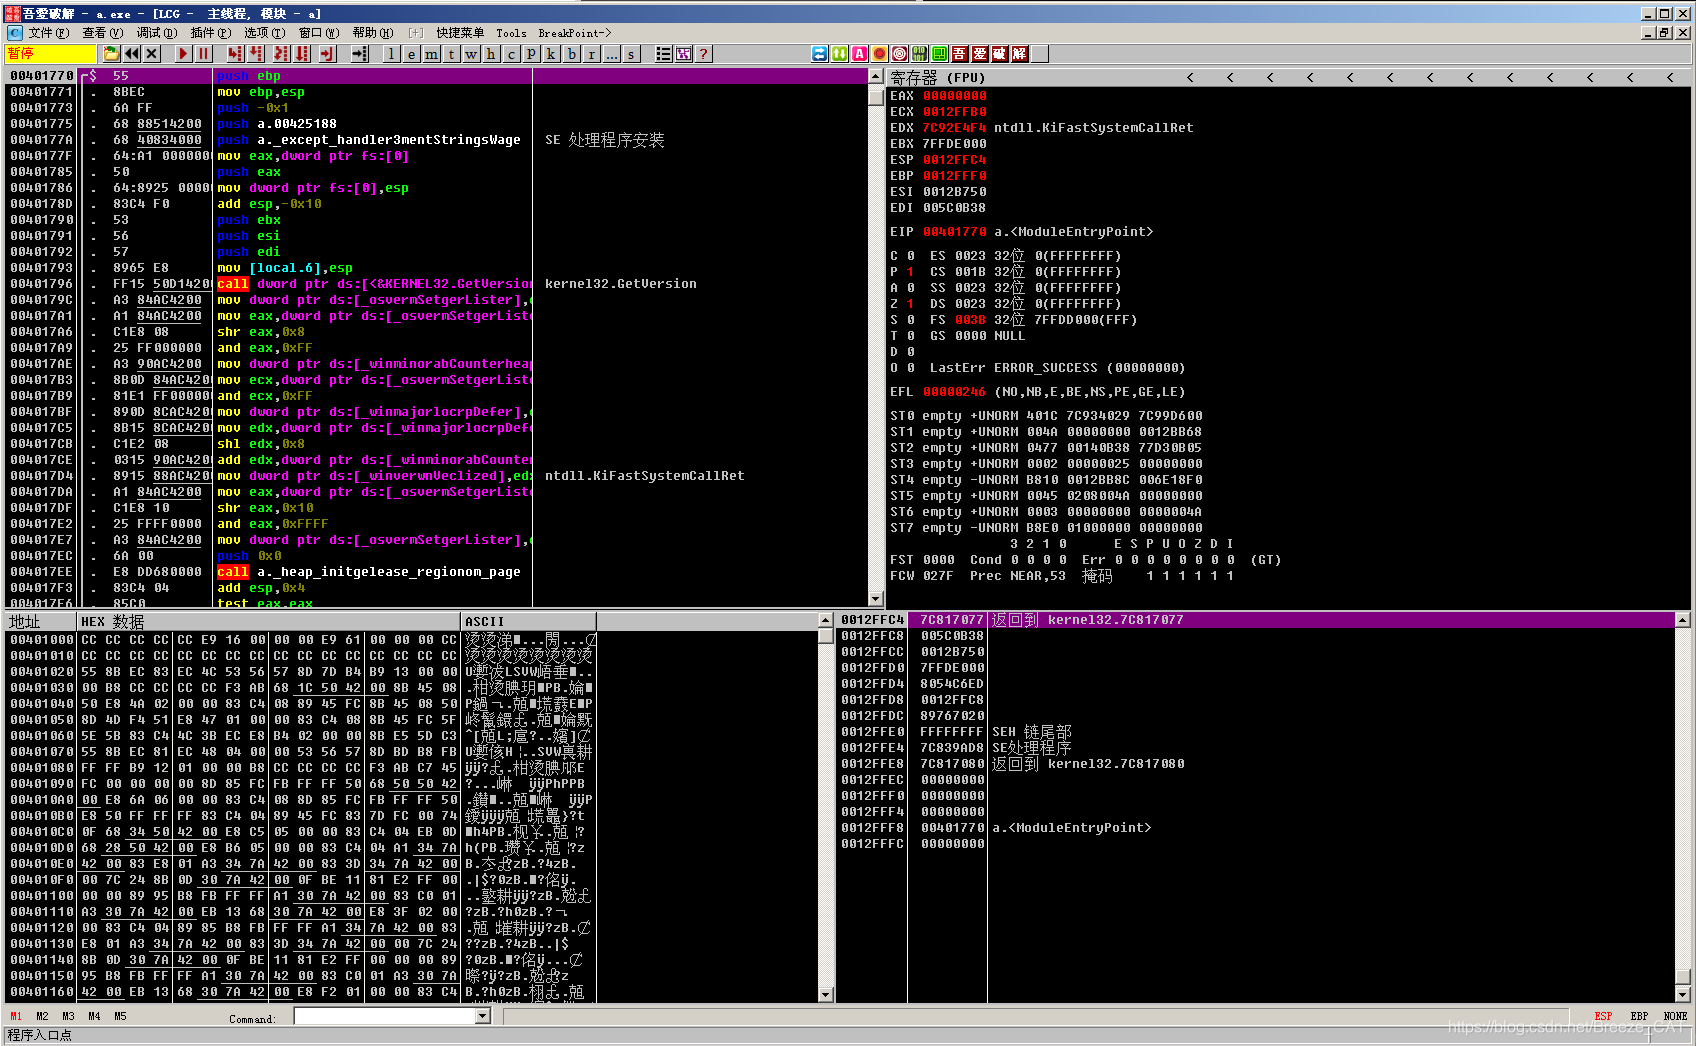Open the 查看(V) View menu
This screenshot has width=1696, height=1046.
(102, 33)
